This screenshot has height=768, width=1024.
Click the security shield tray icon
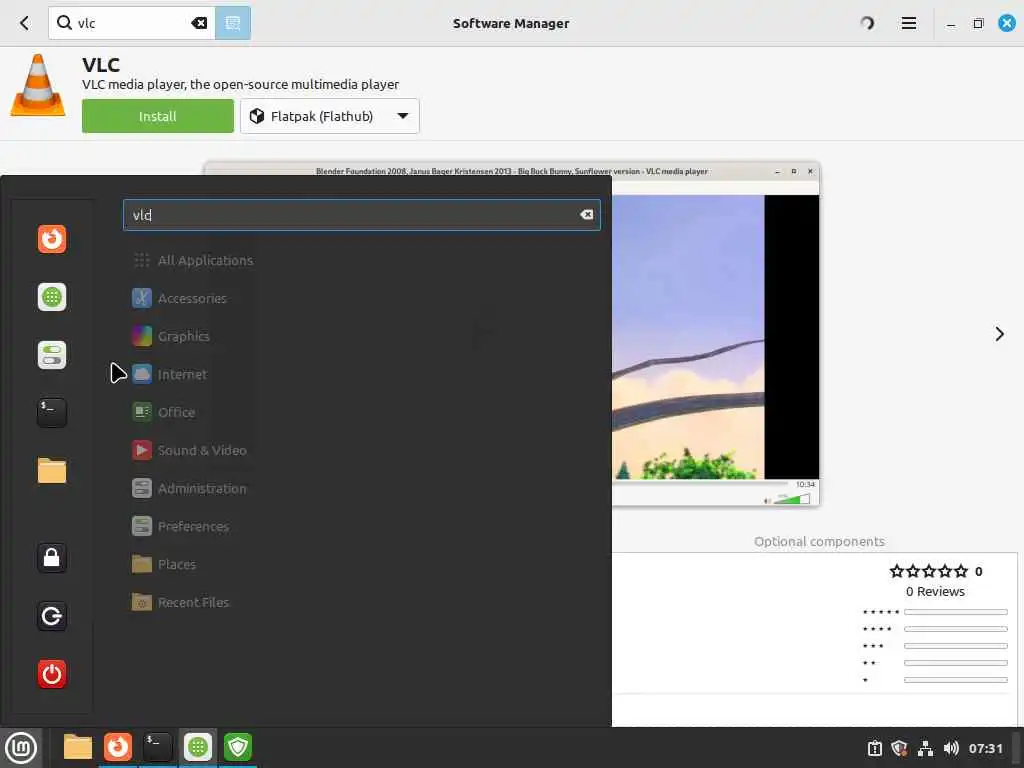(x=899, y=748)
